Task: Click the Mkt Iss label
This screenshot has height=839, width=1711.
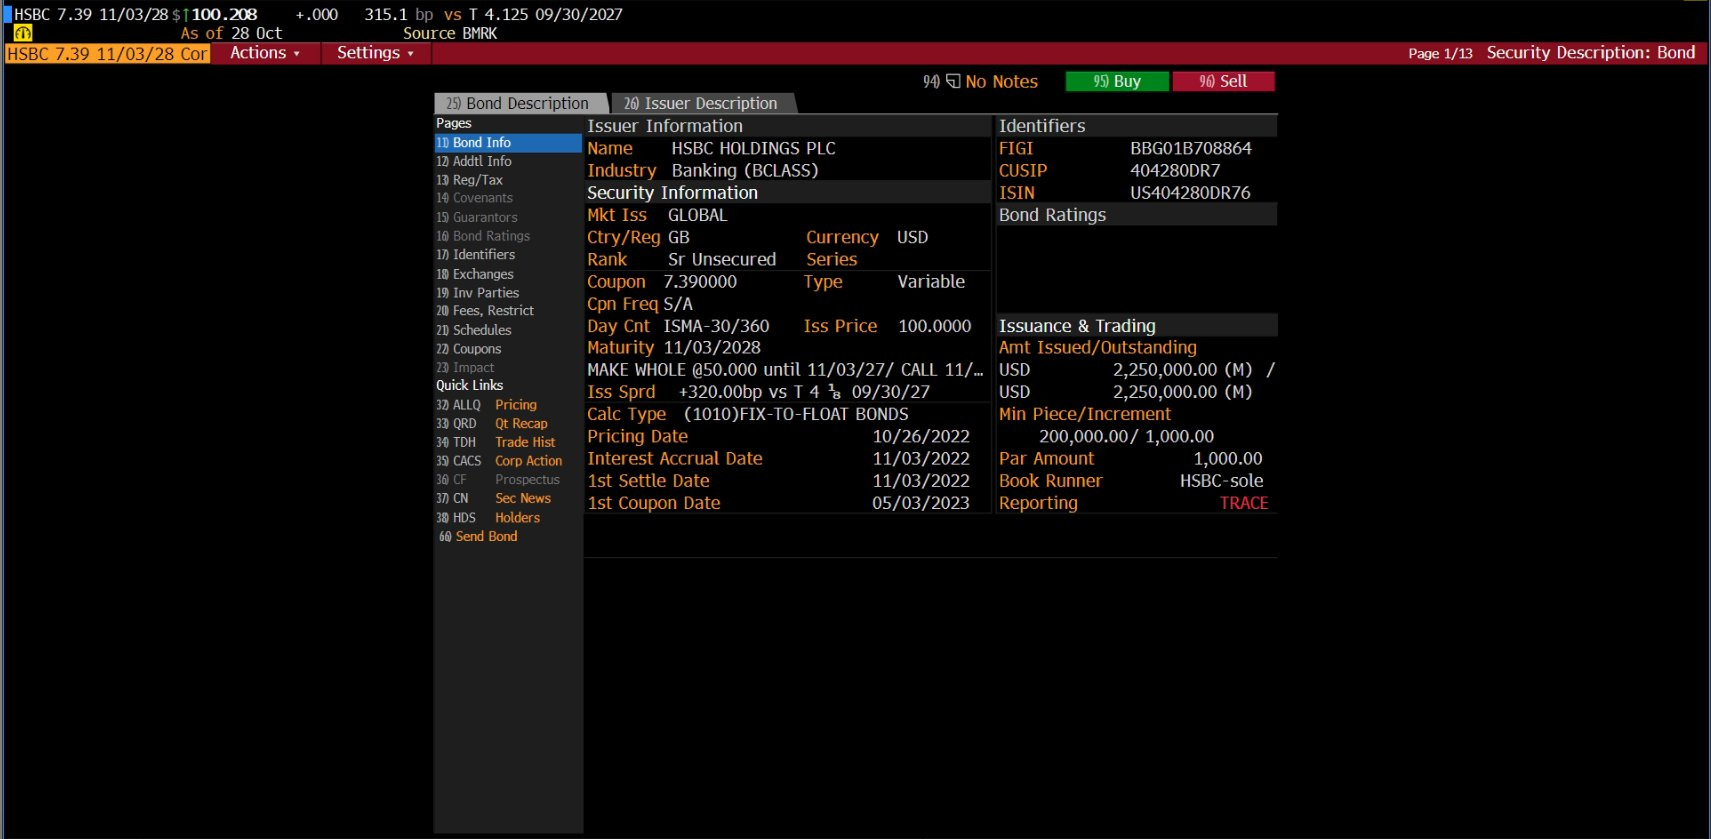Action: (x=616, y=215)
